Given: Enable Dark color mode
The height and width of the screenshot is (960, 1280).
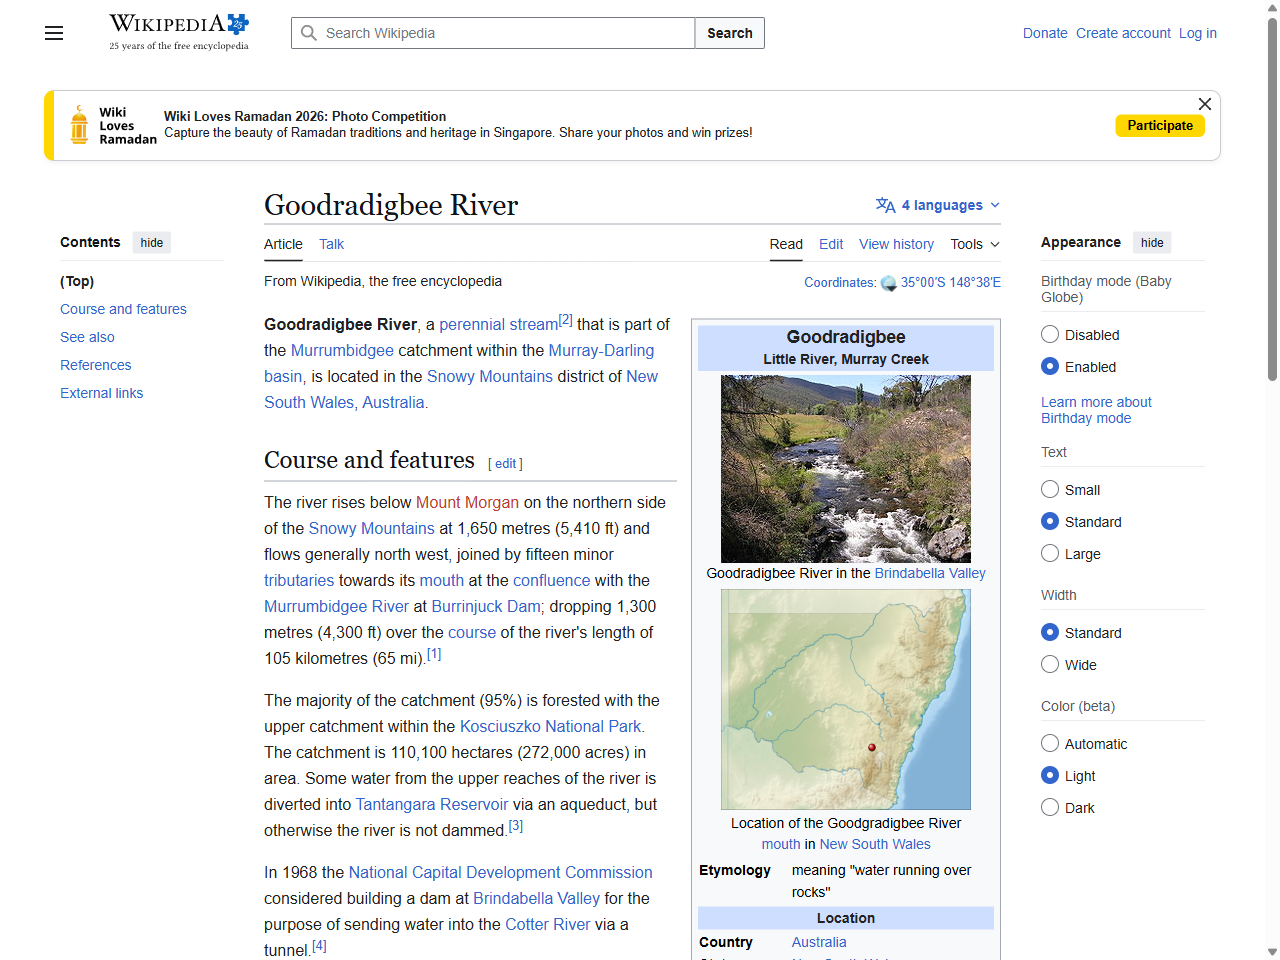Looking at the screenshot, I should point(1050,807).
